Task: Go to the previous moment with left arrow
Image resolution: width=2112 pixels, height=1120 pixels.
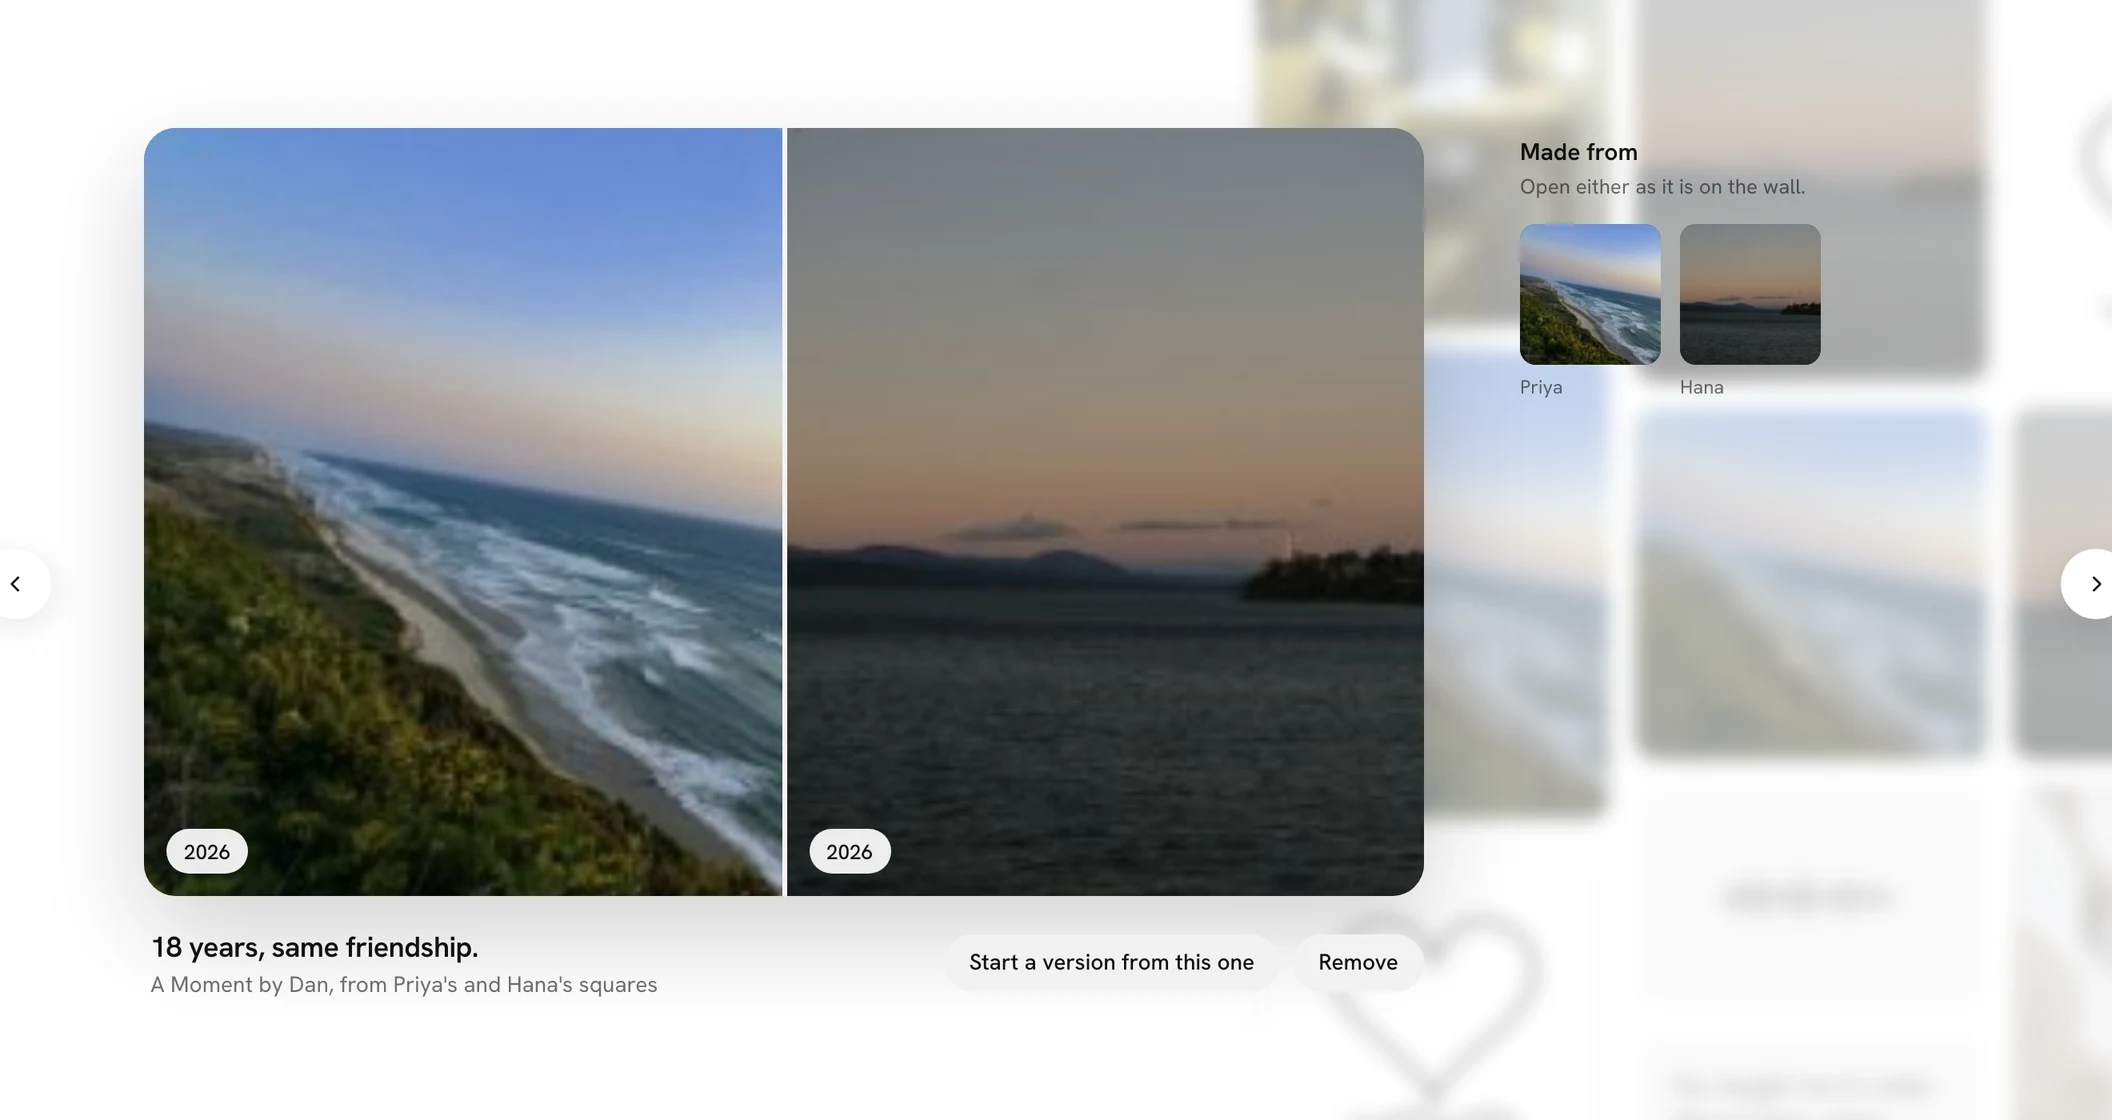Action: 18,584
